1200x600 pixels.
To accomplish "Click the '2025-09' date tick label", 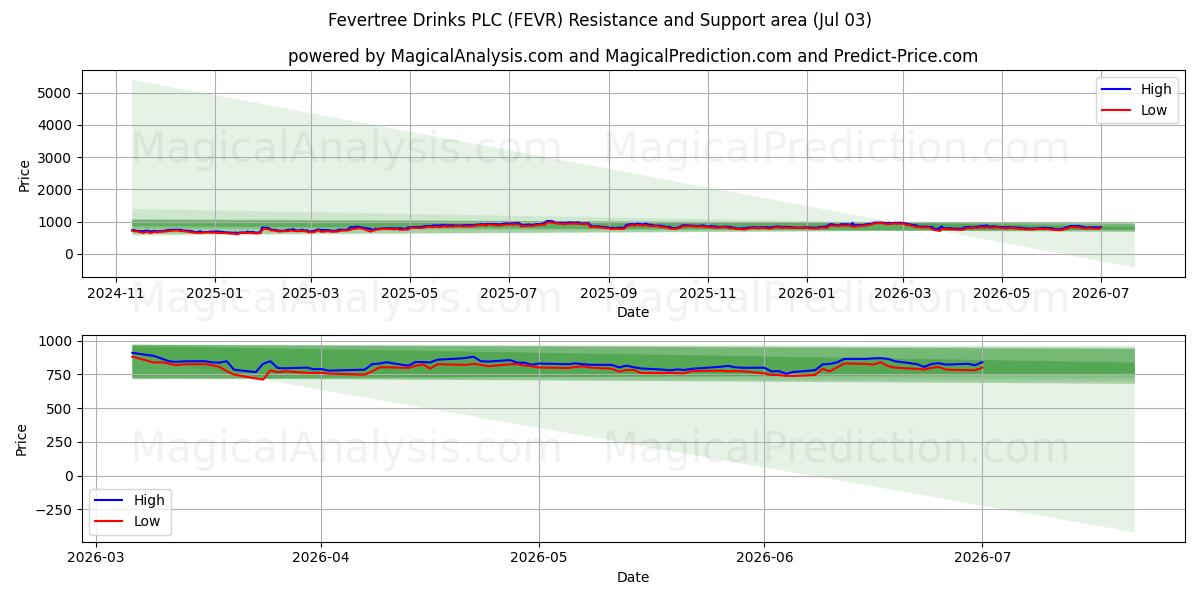I will [608, 293].
